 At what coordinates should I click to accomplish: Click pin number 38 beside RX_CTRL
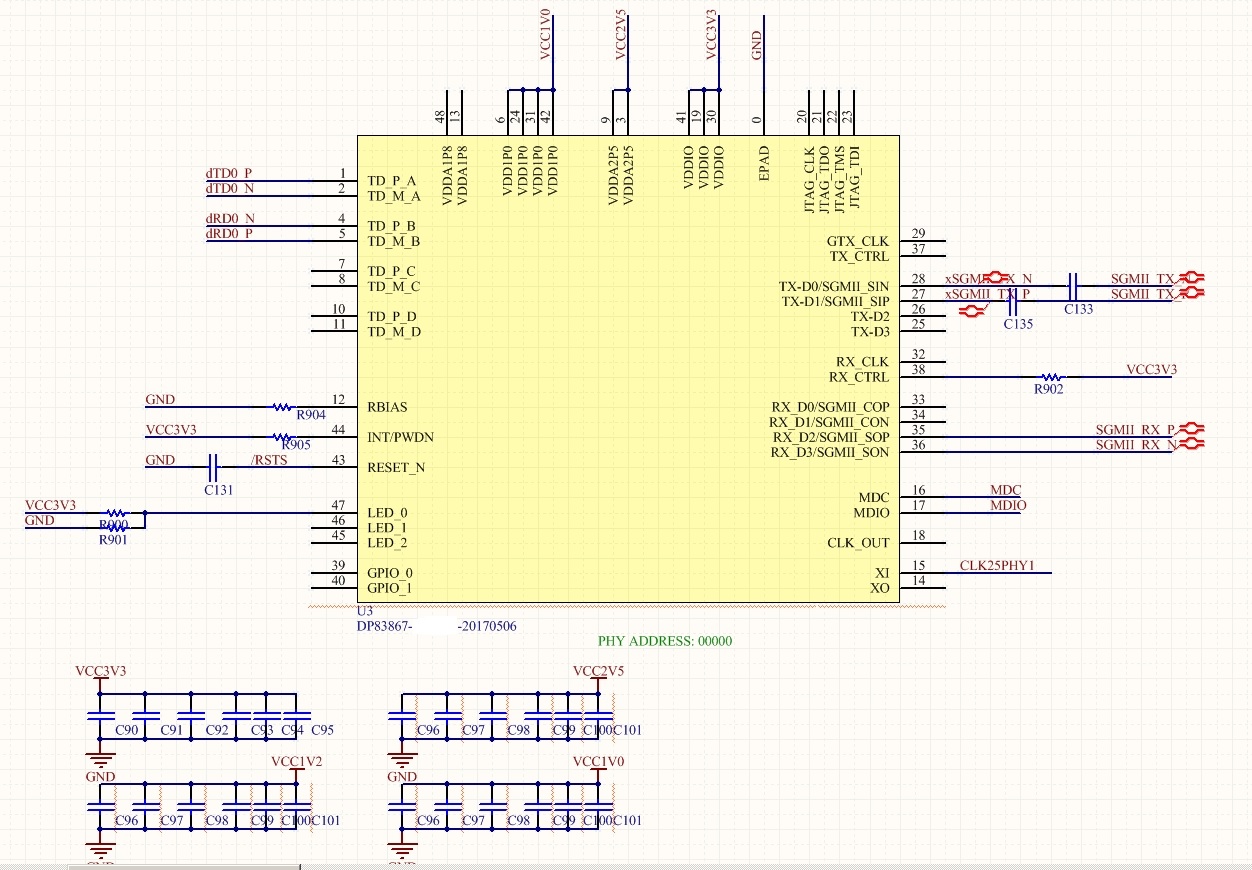point(919,370)
